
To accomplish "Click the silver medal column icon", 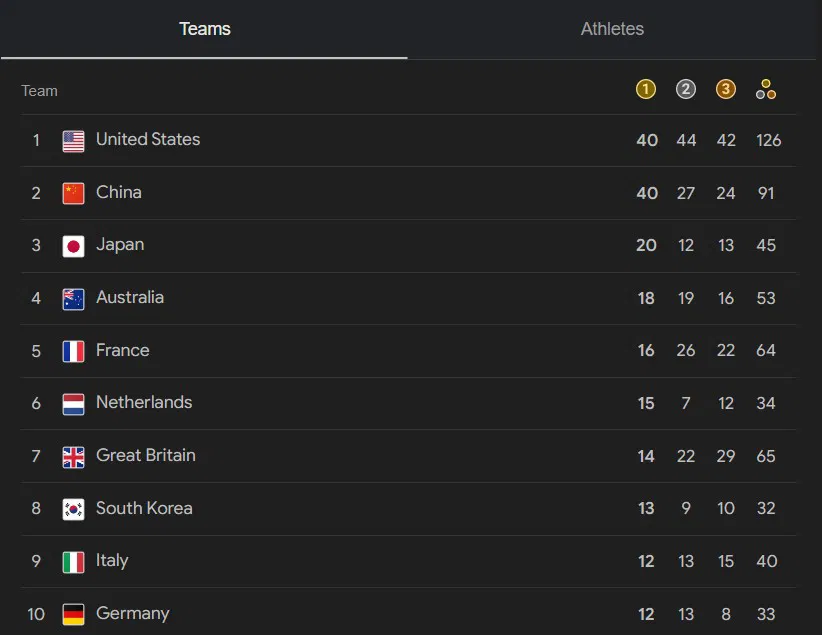I will click(686, 89).
